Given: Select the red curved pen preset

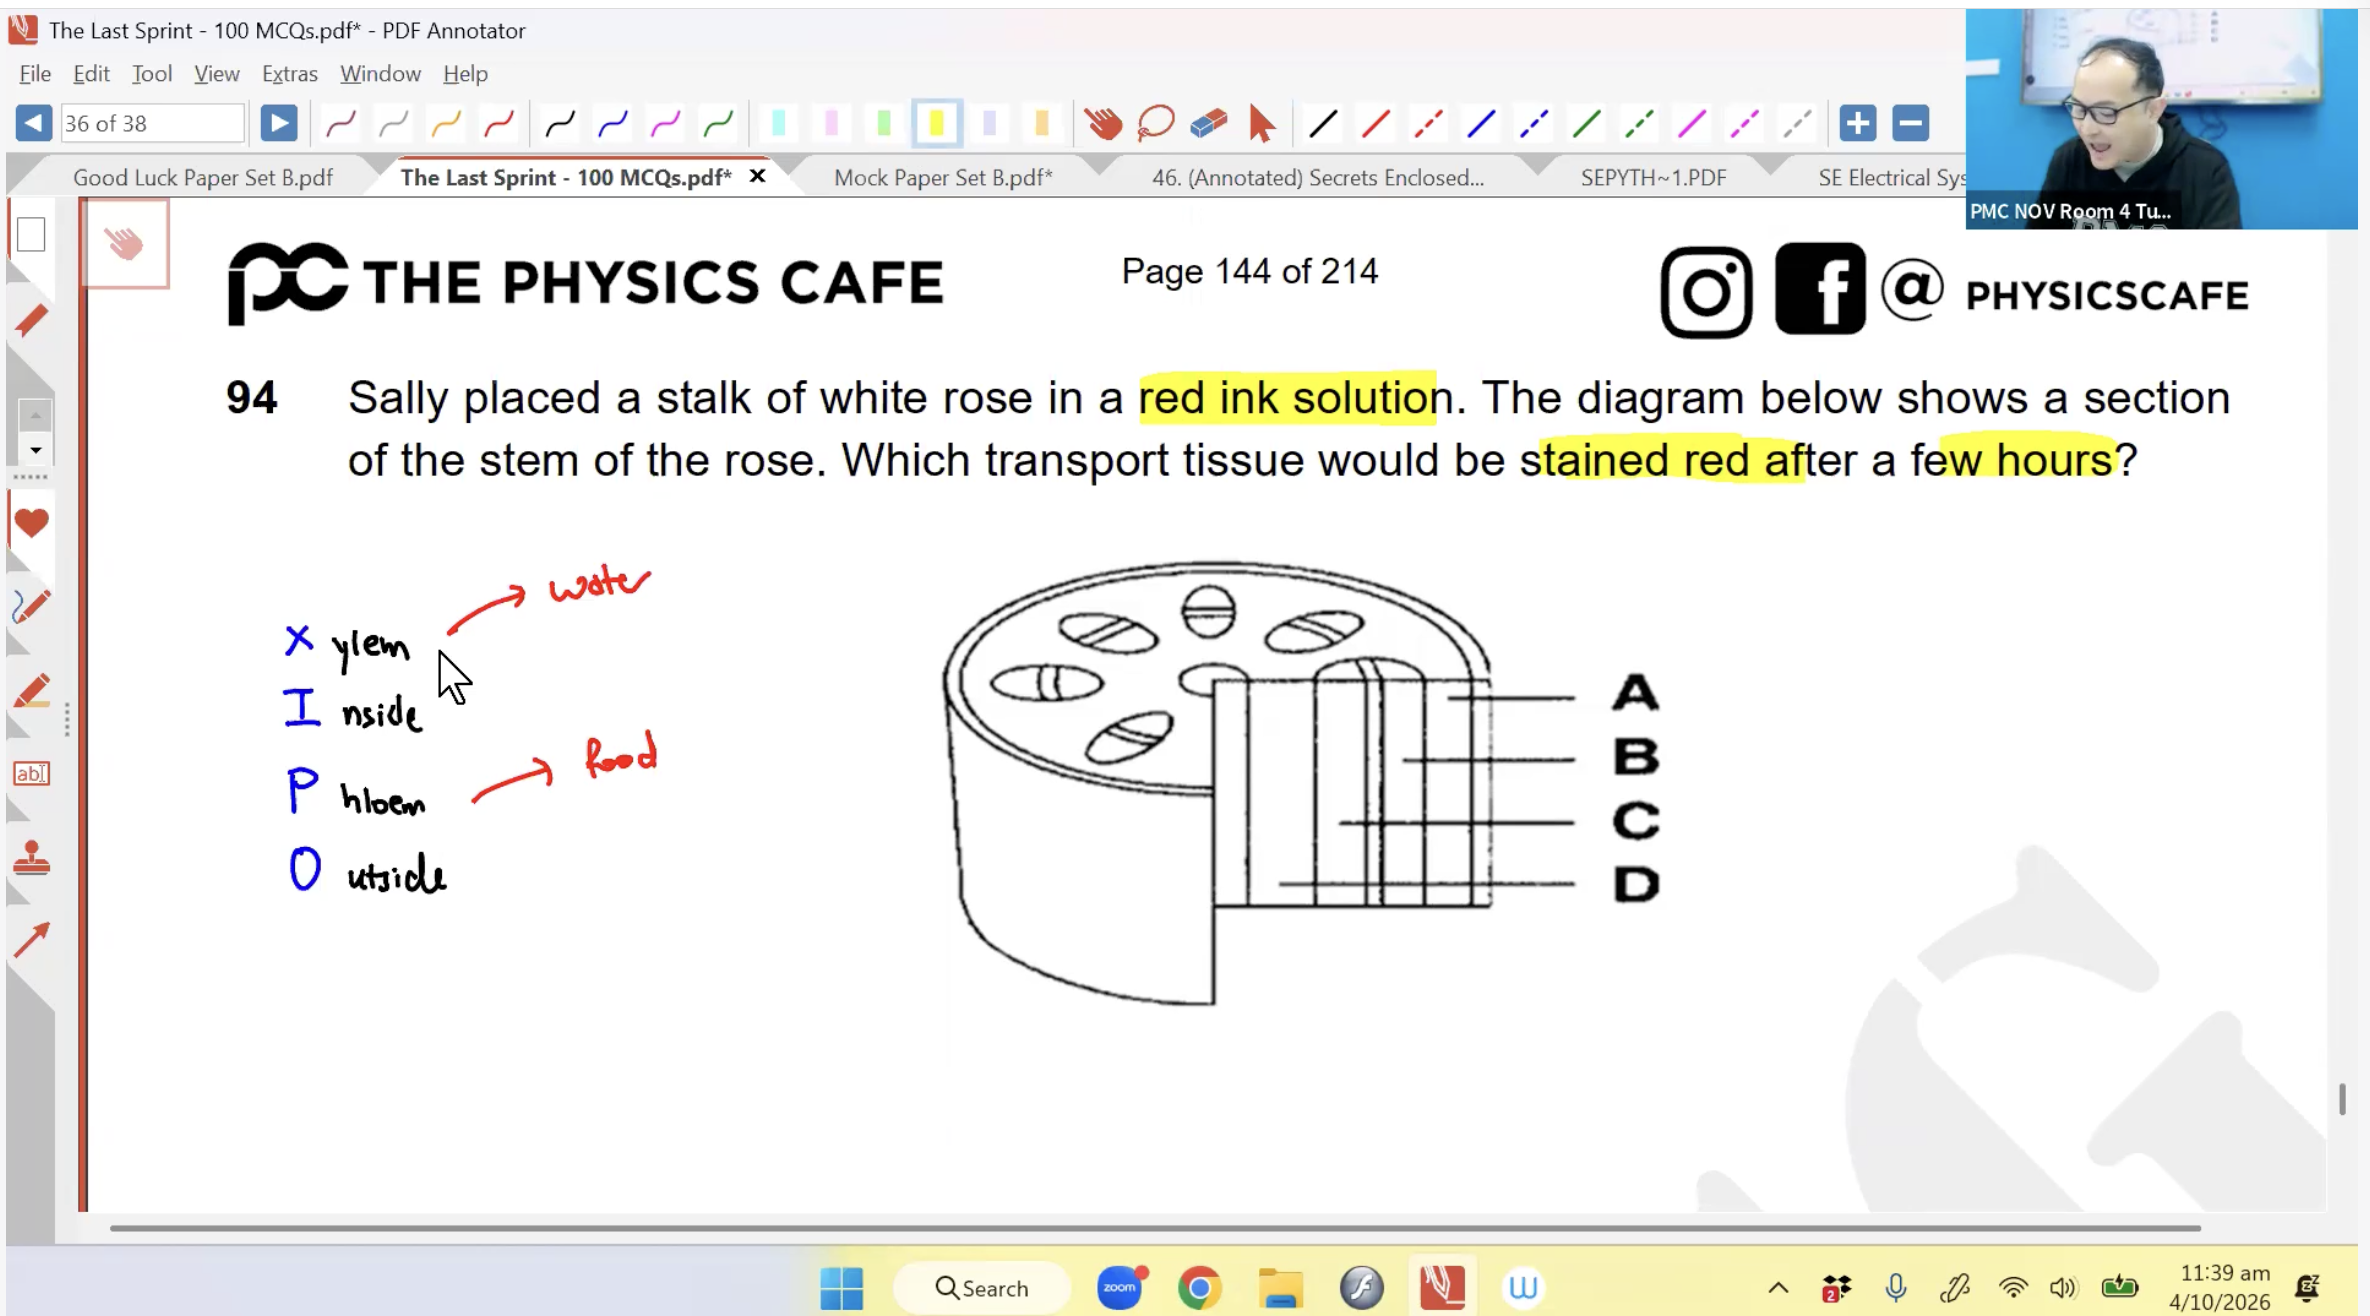Looking at the screenshot, I should [x=499, y=124].
